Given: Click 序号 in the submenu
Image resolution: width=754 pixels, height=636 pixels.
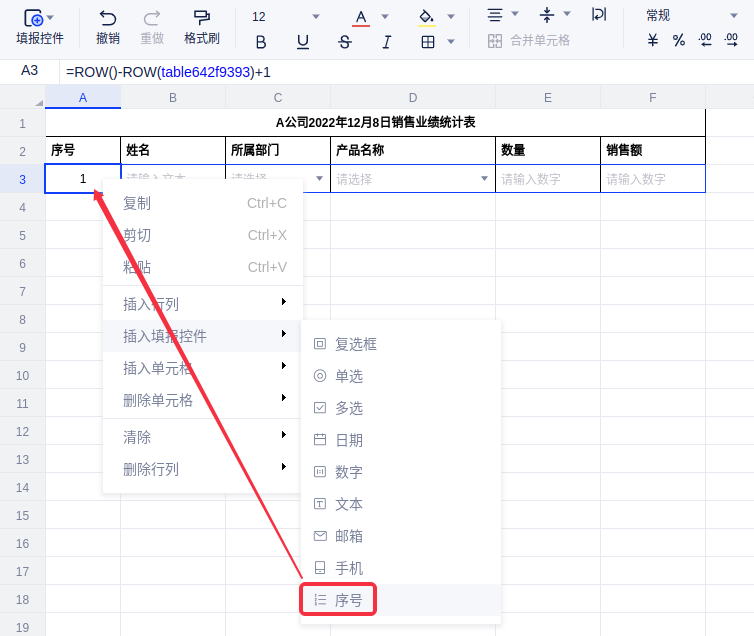Looking at the screenshot, I should 349,600.
